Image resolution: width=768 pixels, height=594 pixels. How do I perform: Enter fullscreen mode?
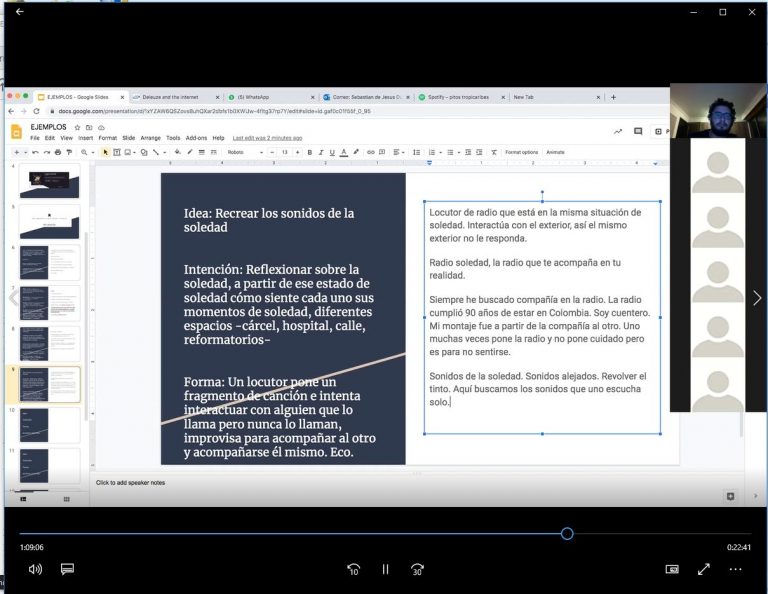tap(704, 569)
